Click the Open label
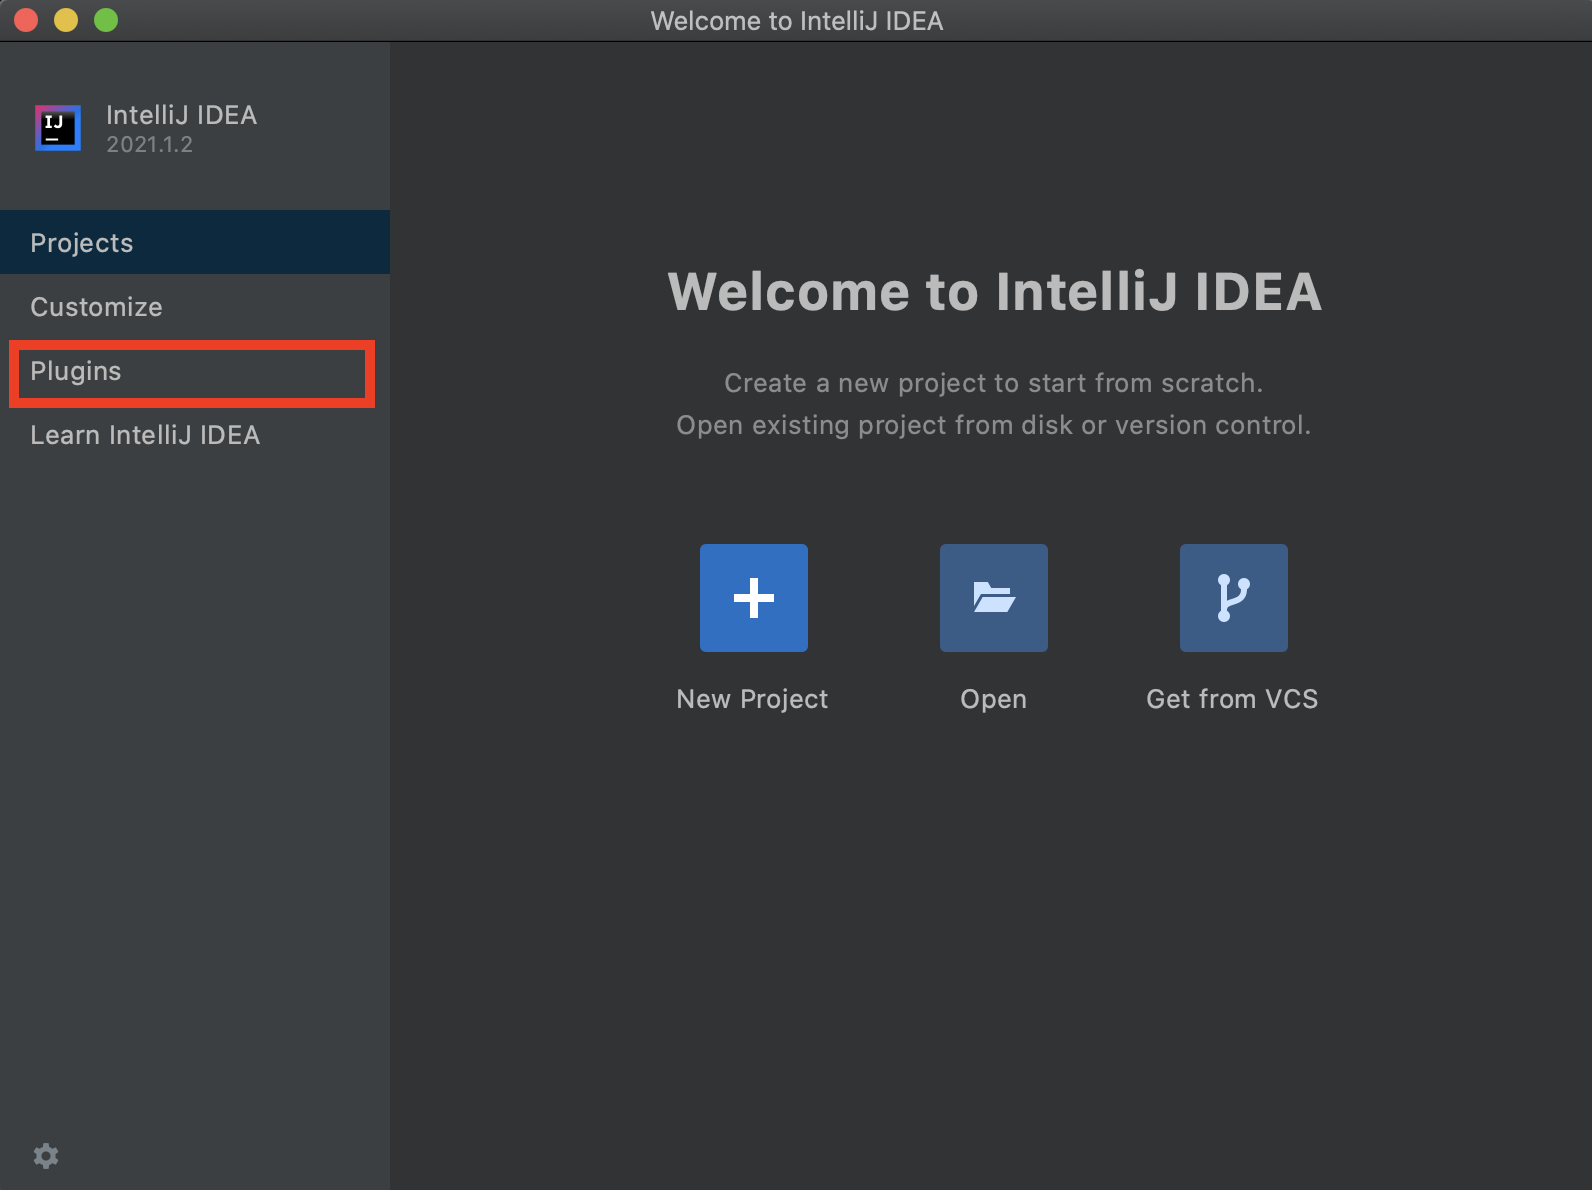The image size is (1592, 1190). coord(994,699)
